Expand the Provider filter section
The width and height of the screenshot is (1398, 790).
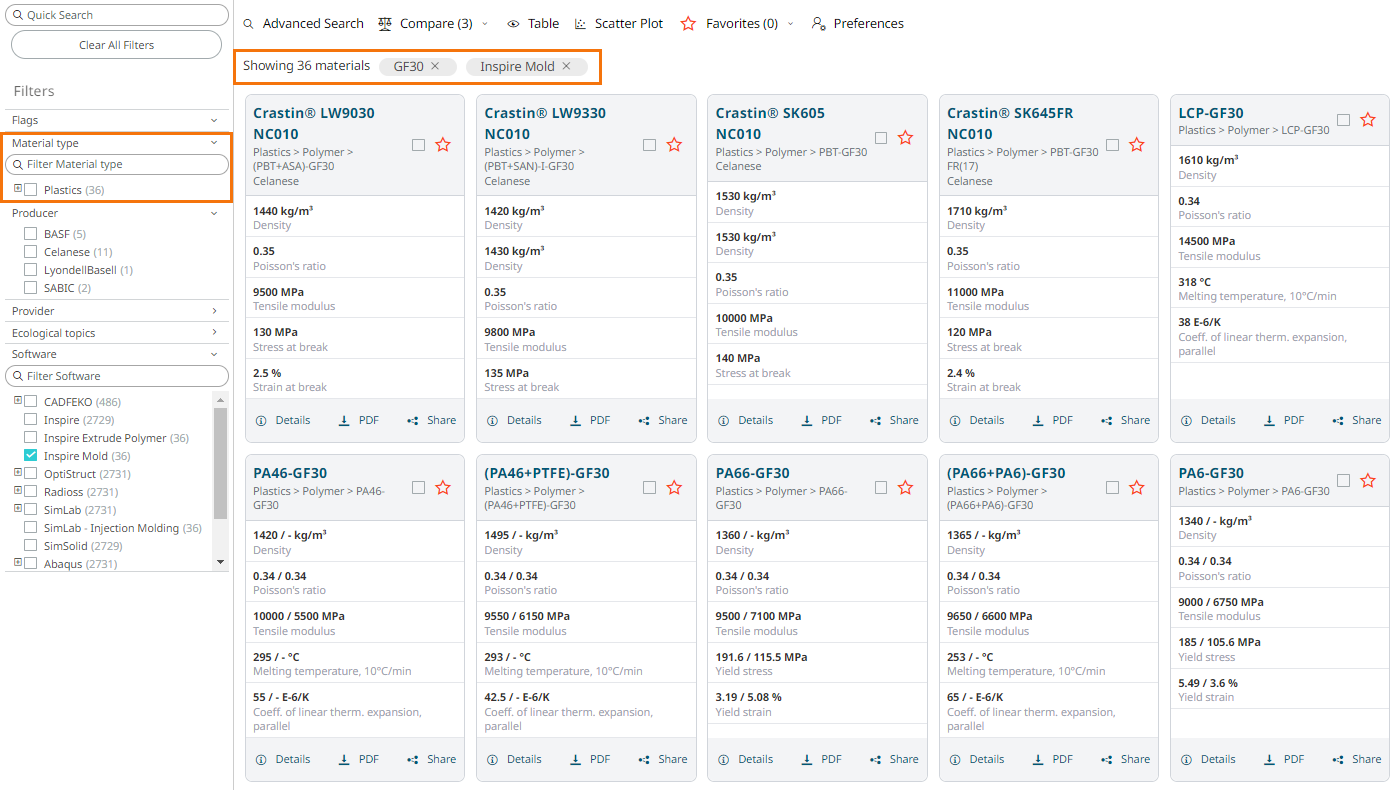(x=214, y=311)
